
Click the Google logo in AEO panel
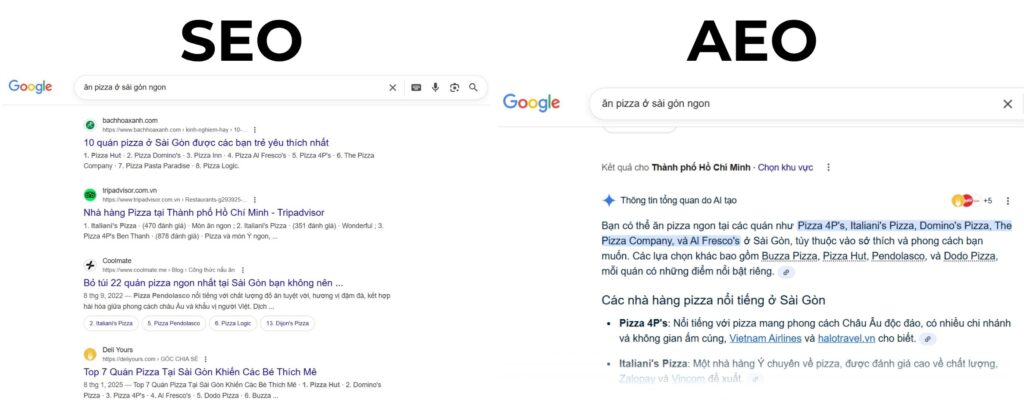pyautogui.click(x=530, y=102)
